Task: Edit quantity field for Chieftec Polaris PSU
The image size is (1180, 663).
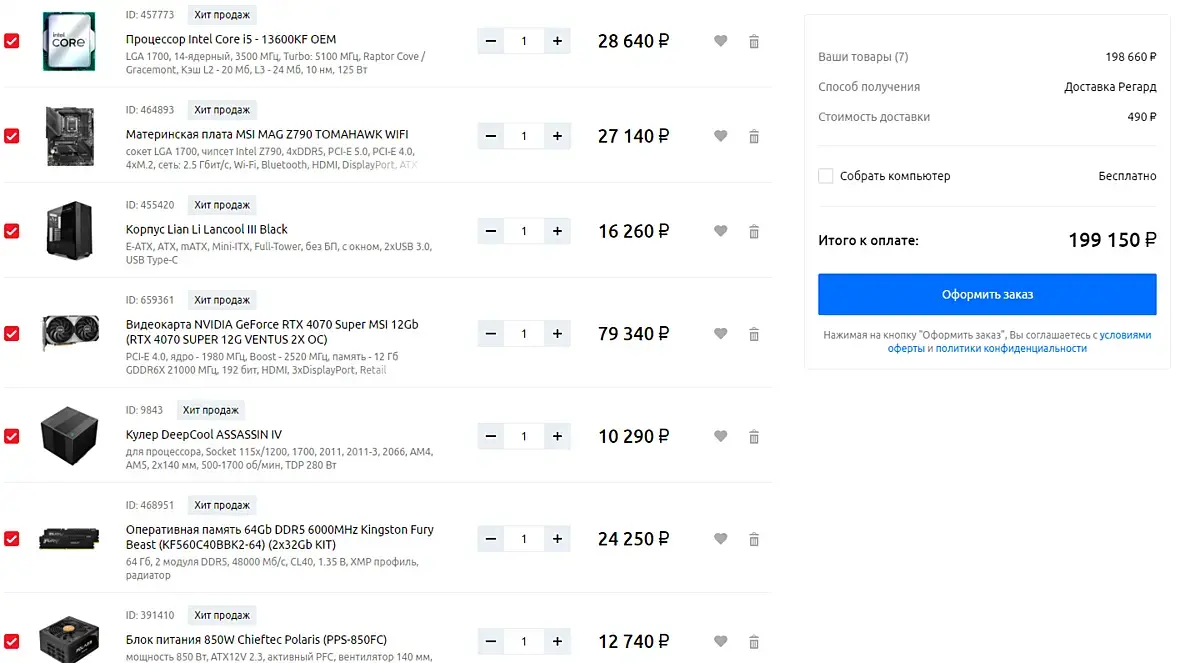Action: [524, 641]
